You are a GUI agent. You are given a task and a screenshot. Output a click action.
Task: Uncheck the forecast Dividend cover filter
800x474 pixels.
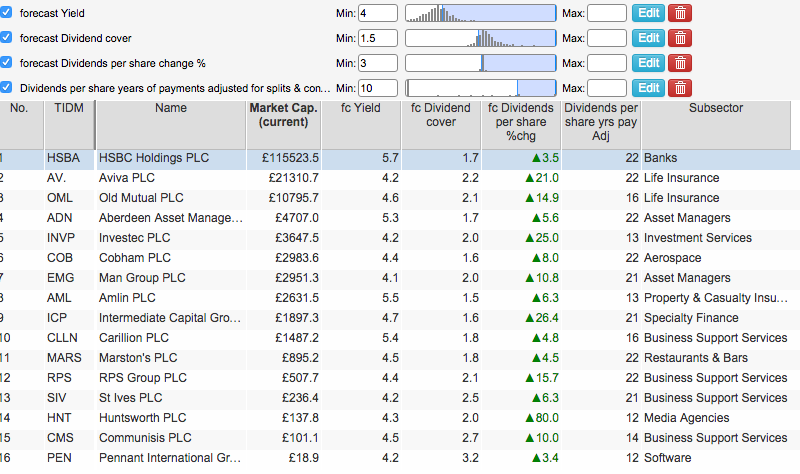(x=6, y=37)
